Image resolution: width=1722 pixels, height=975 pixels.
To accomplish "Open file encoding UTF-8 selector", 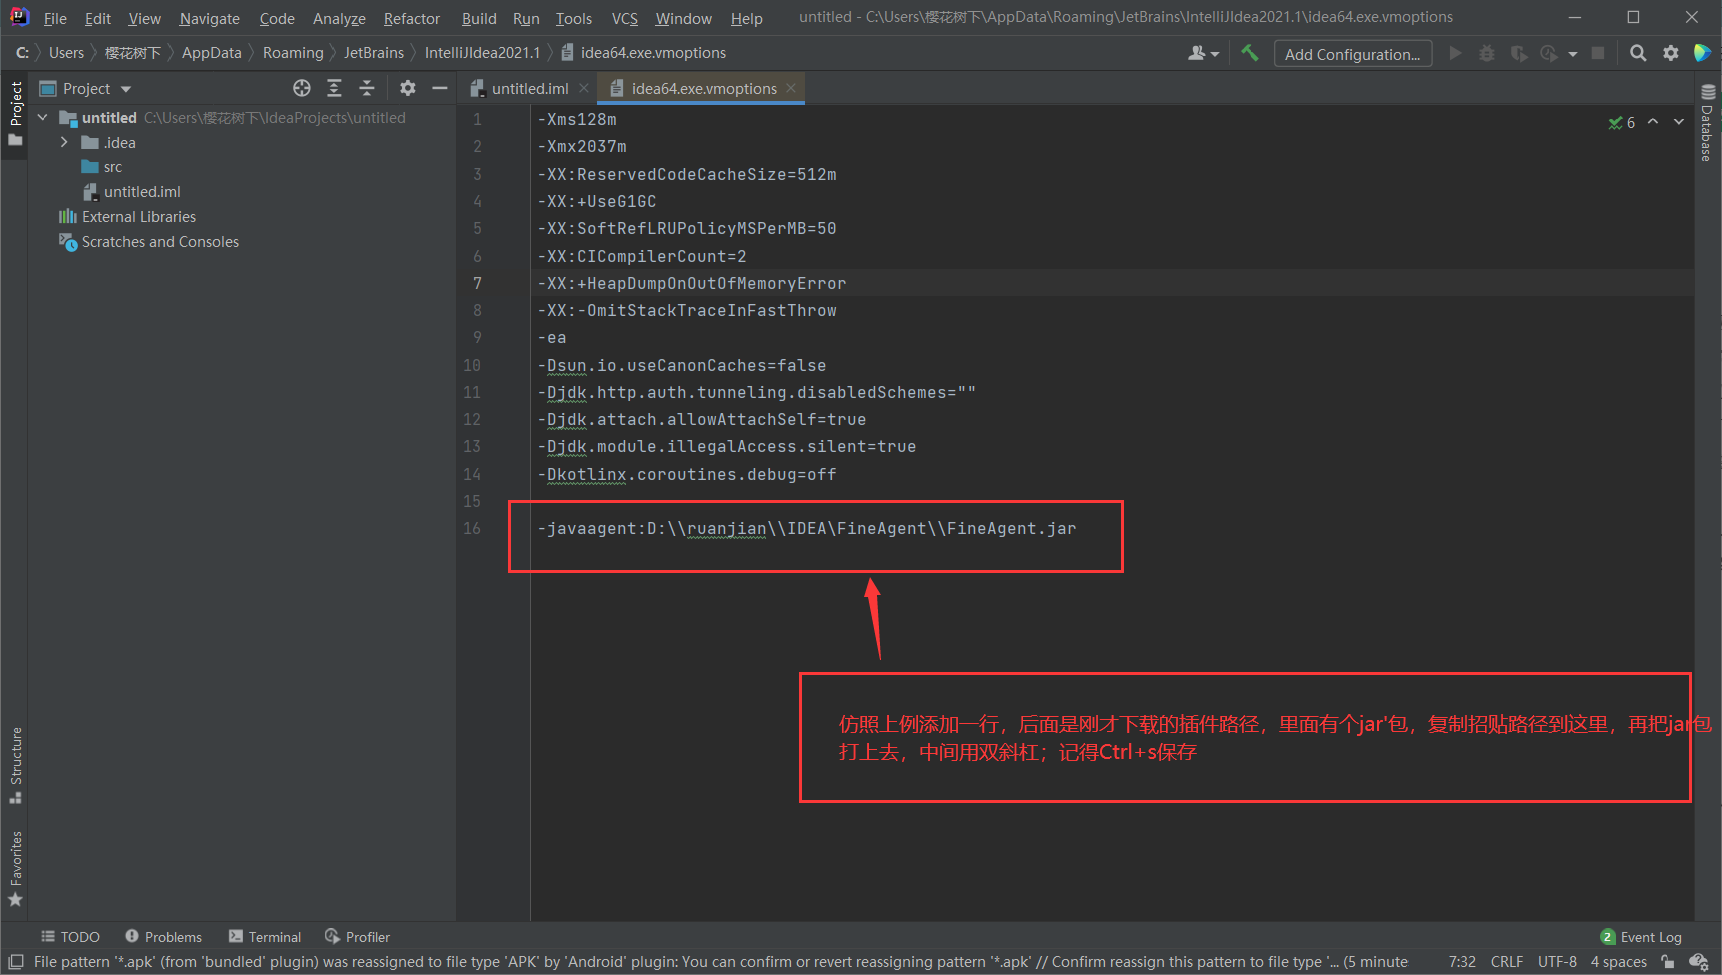I will [x=1557, y=962].
